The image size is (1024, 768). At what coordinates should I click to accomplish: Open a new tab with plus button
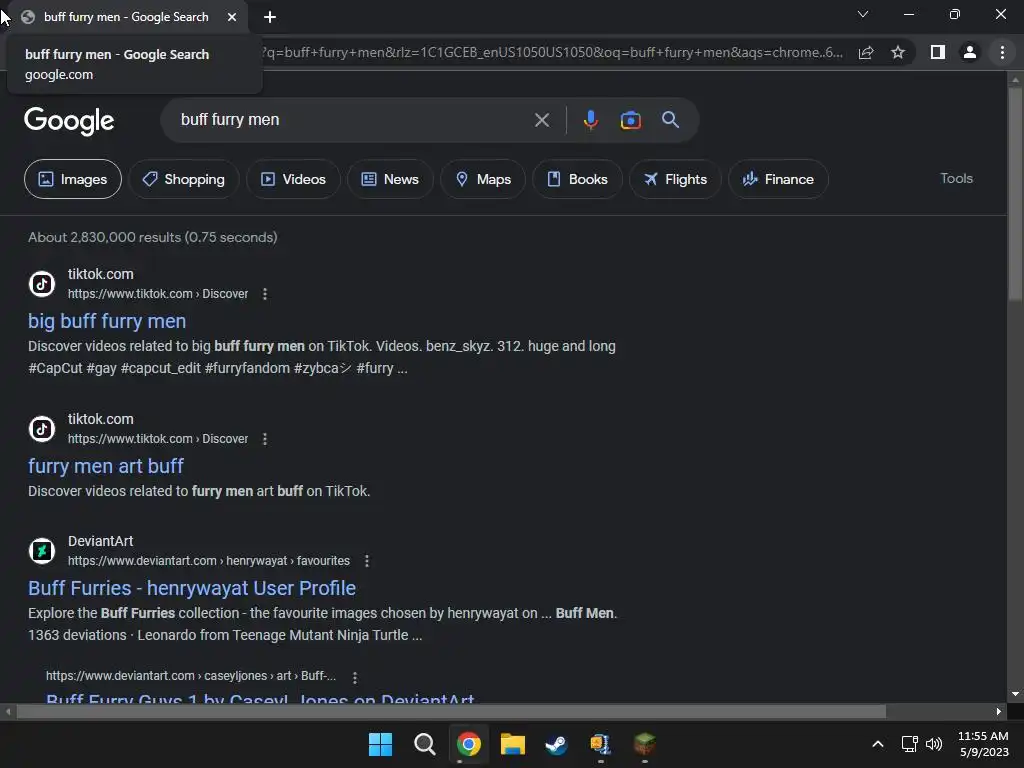coord(270,18)
